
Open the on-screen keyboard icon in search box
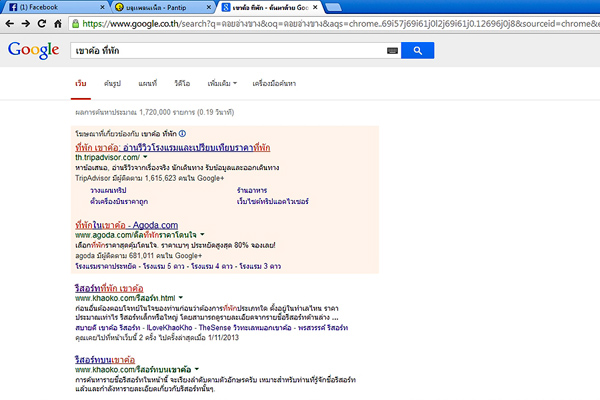click(392, 51)
